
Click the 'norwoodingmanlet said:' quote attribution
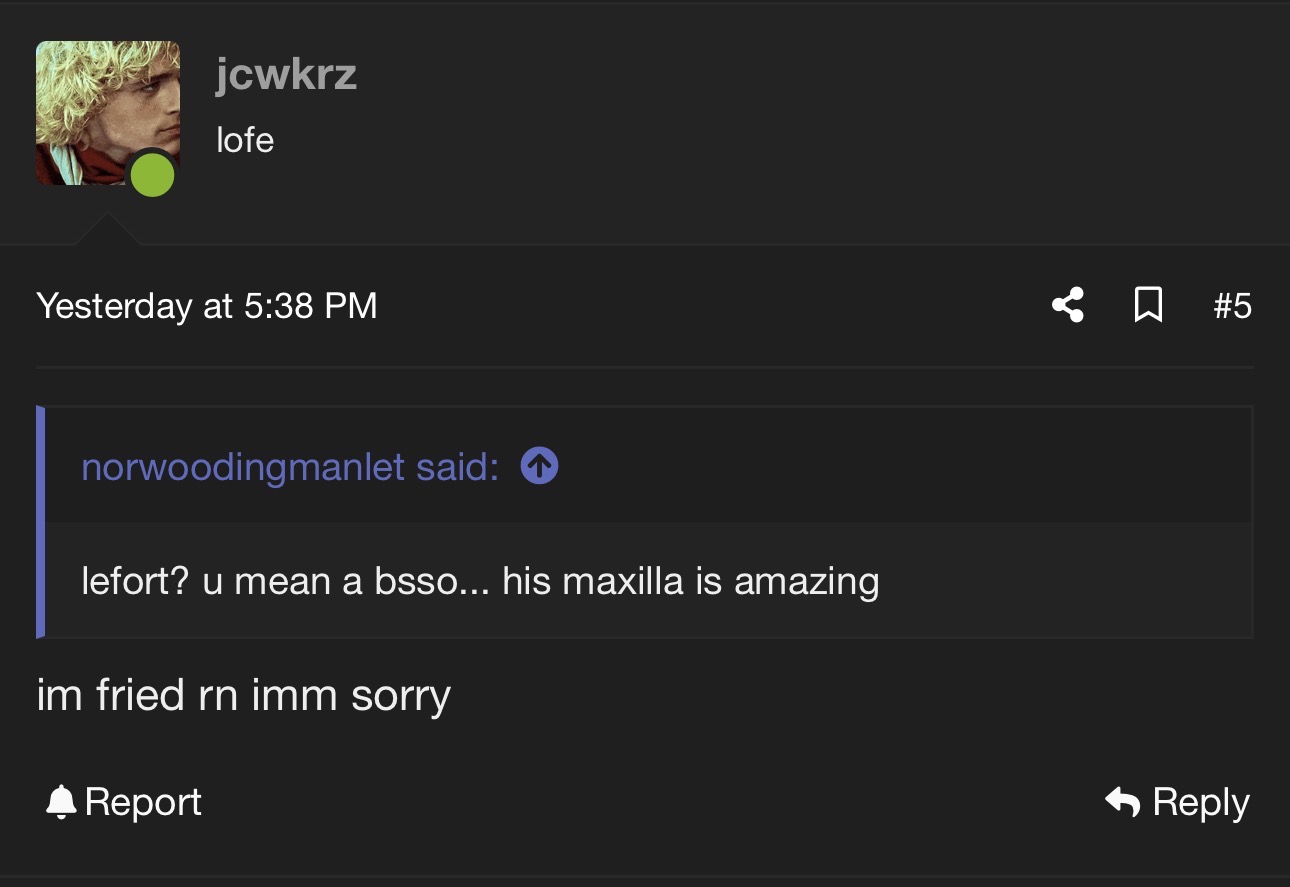[x=290, y=466]
